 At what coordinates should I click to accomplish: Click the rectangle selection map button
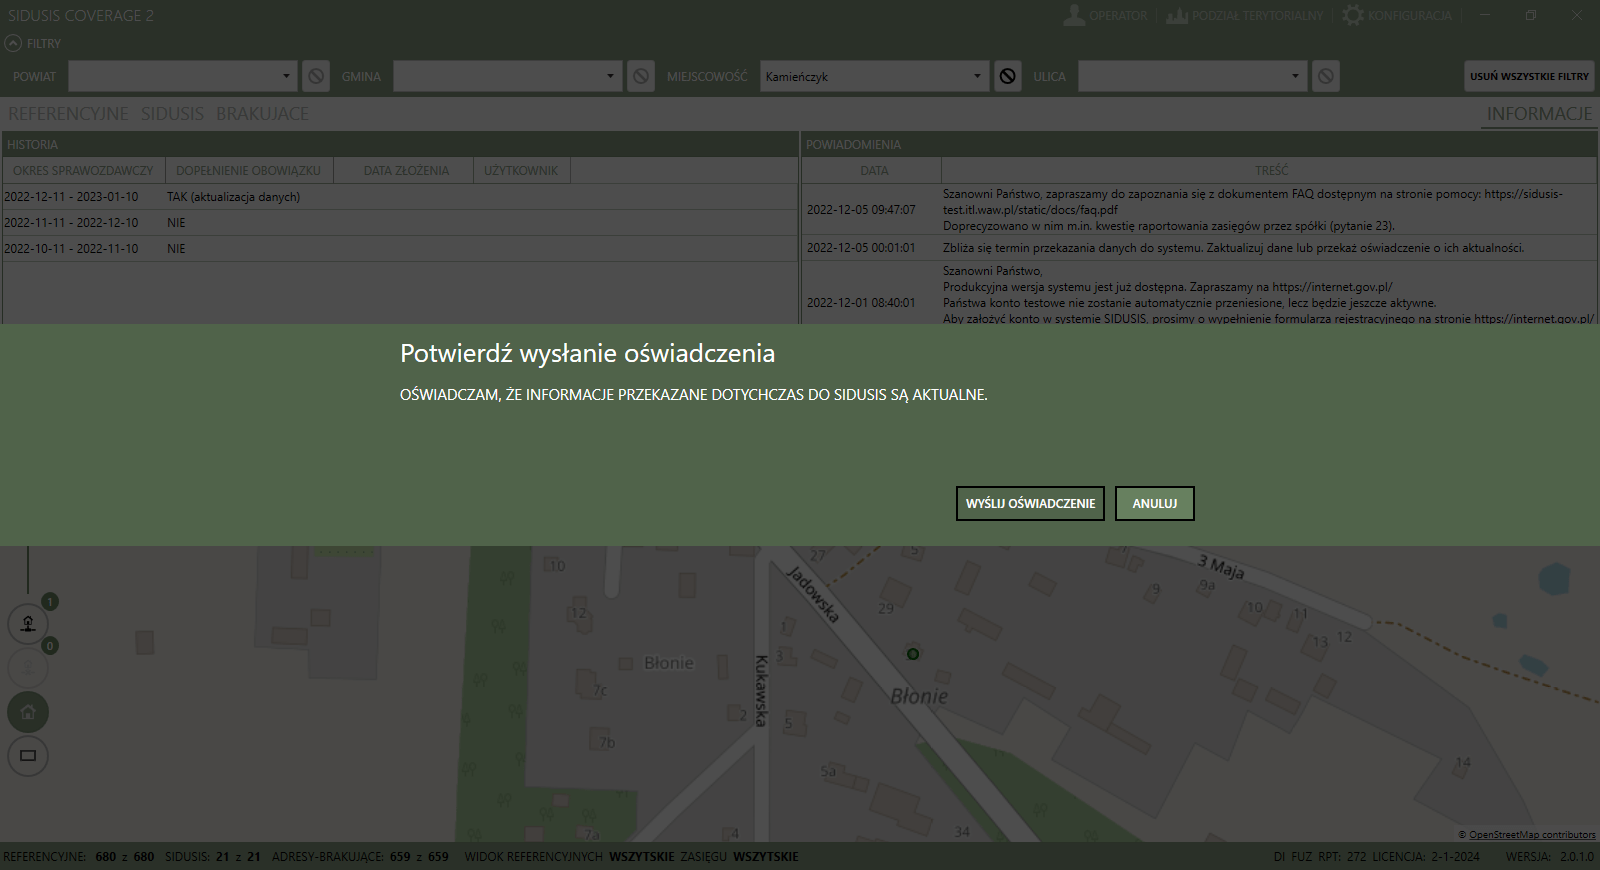tap(28, 756)
